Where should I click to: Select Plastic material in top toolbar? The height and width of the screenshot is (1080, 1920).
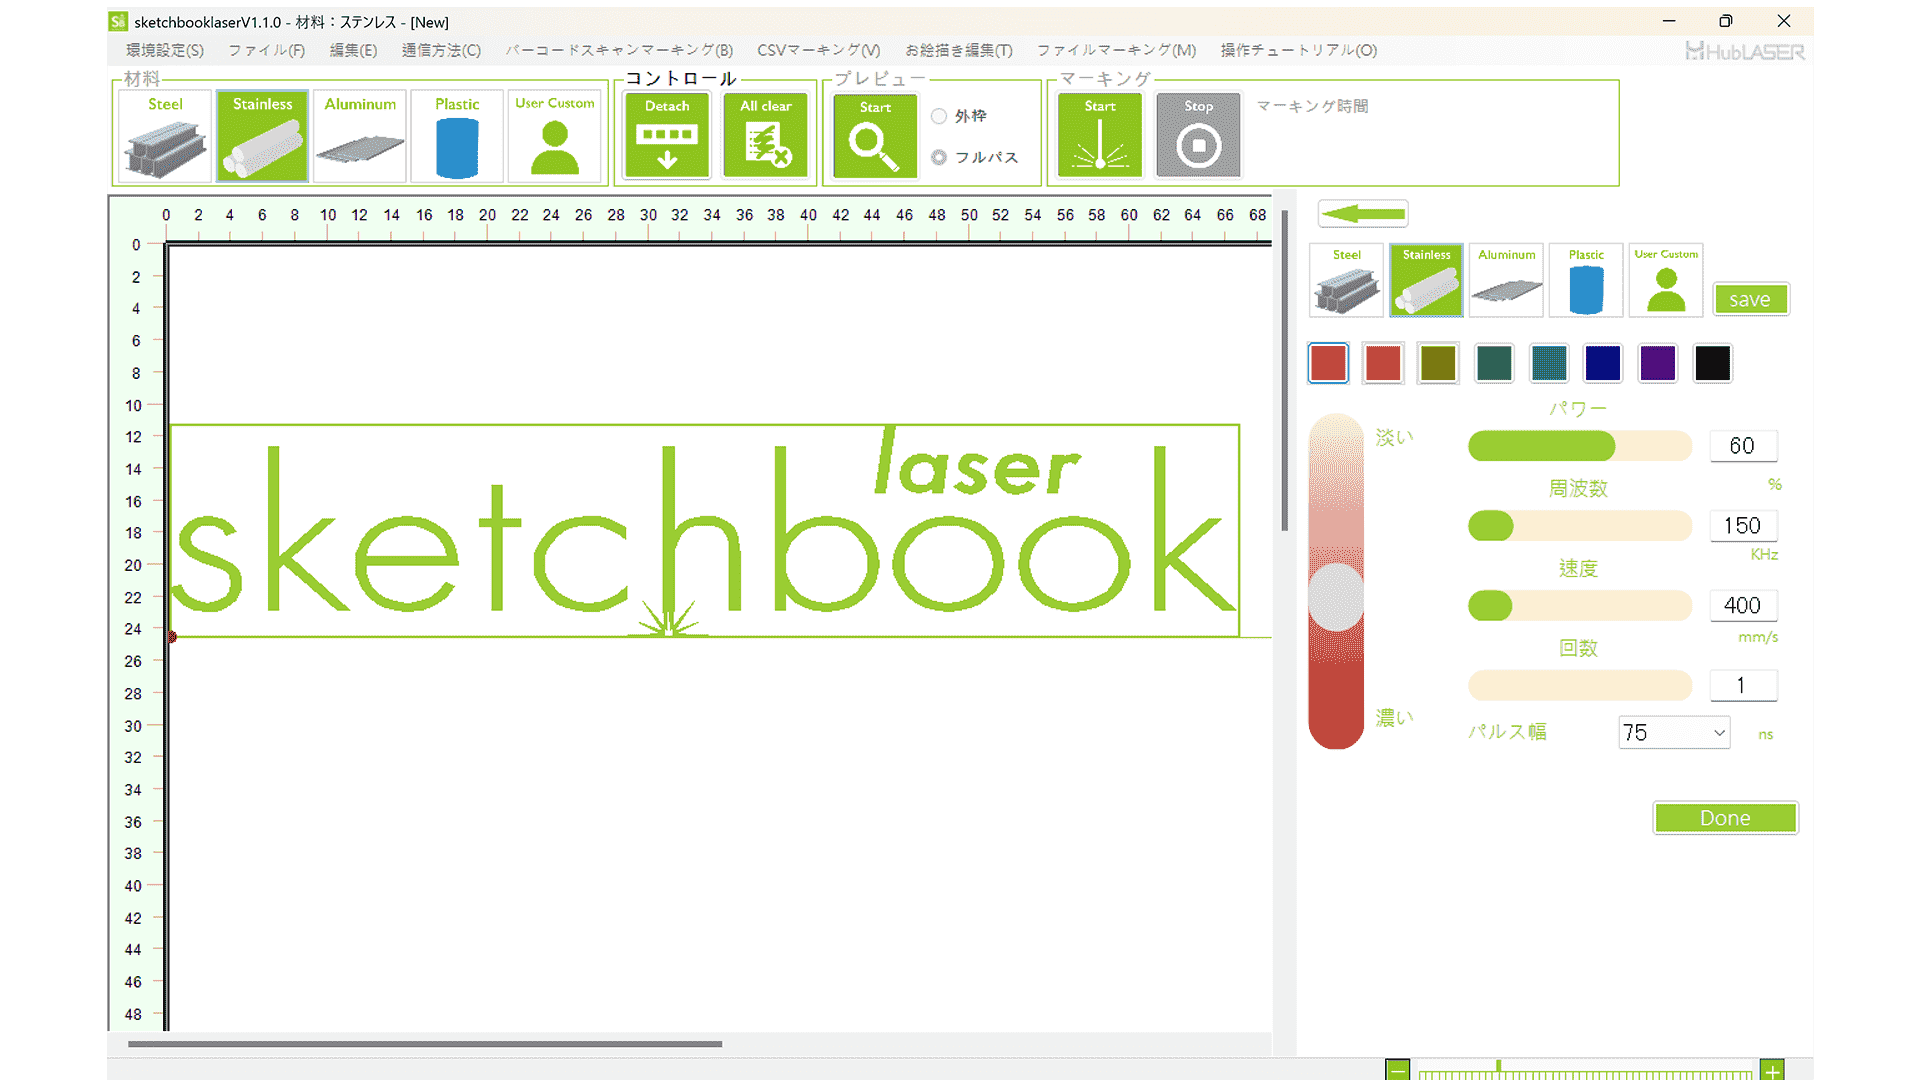[457, 136]
